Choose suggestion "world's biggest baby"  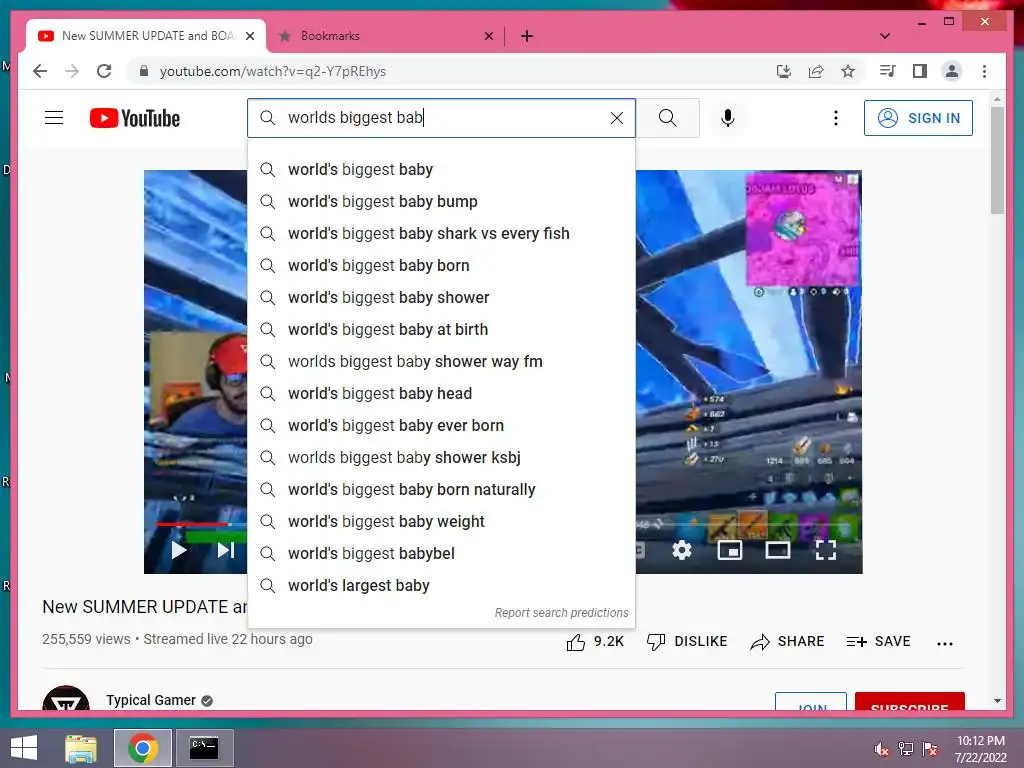441,170
